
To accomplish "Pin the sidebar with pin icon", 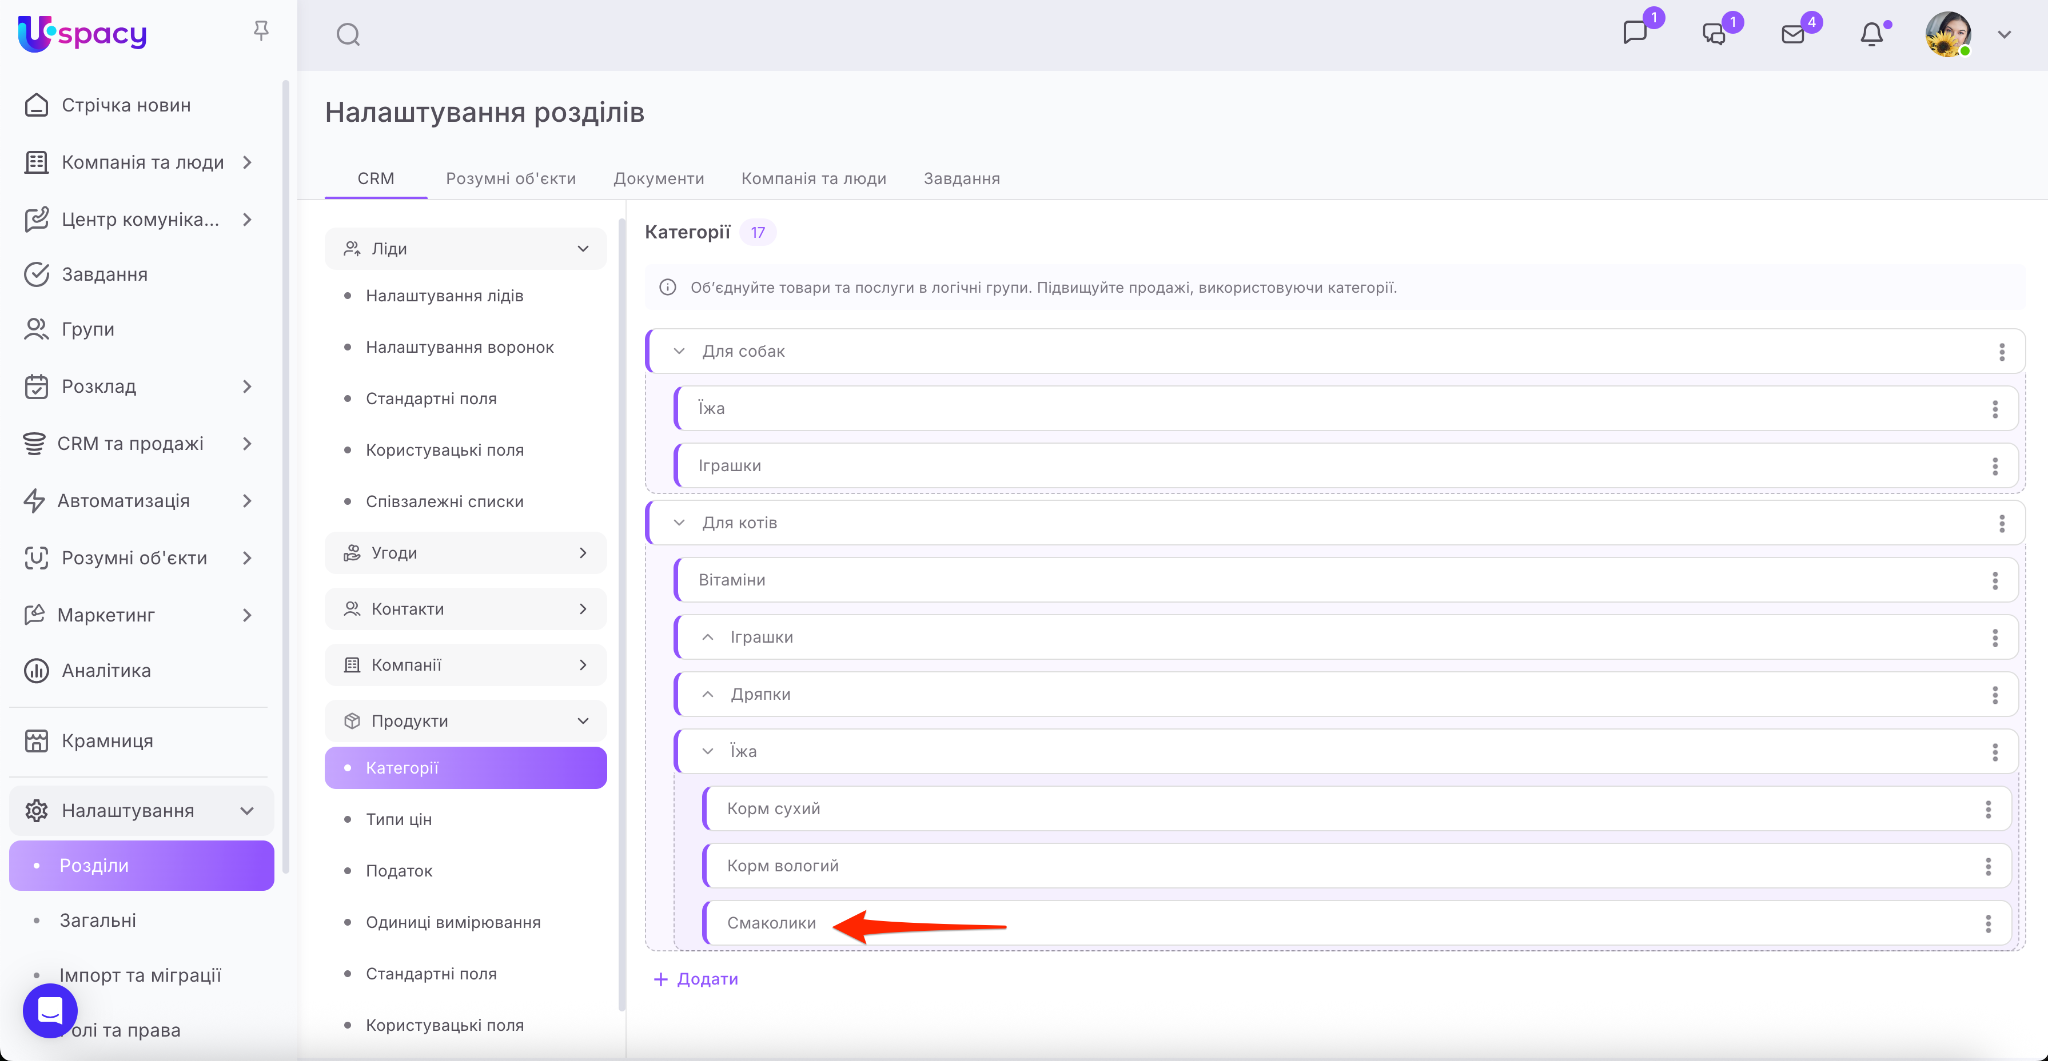I will coord(261,32).
